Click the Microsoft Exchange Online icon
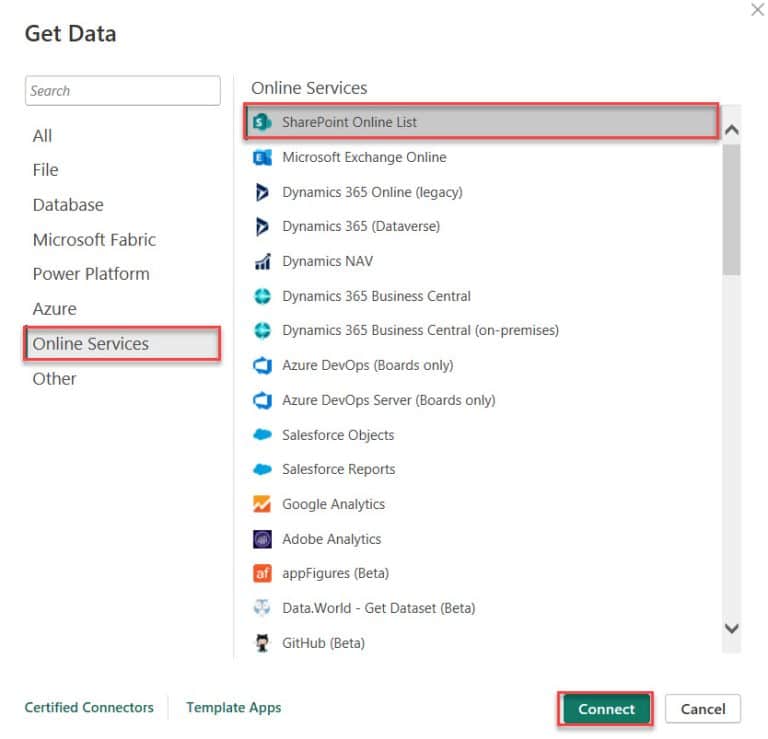This screenshot has height=739, width=768. [x=262, y=157]
